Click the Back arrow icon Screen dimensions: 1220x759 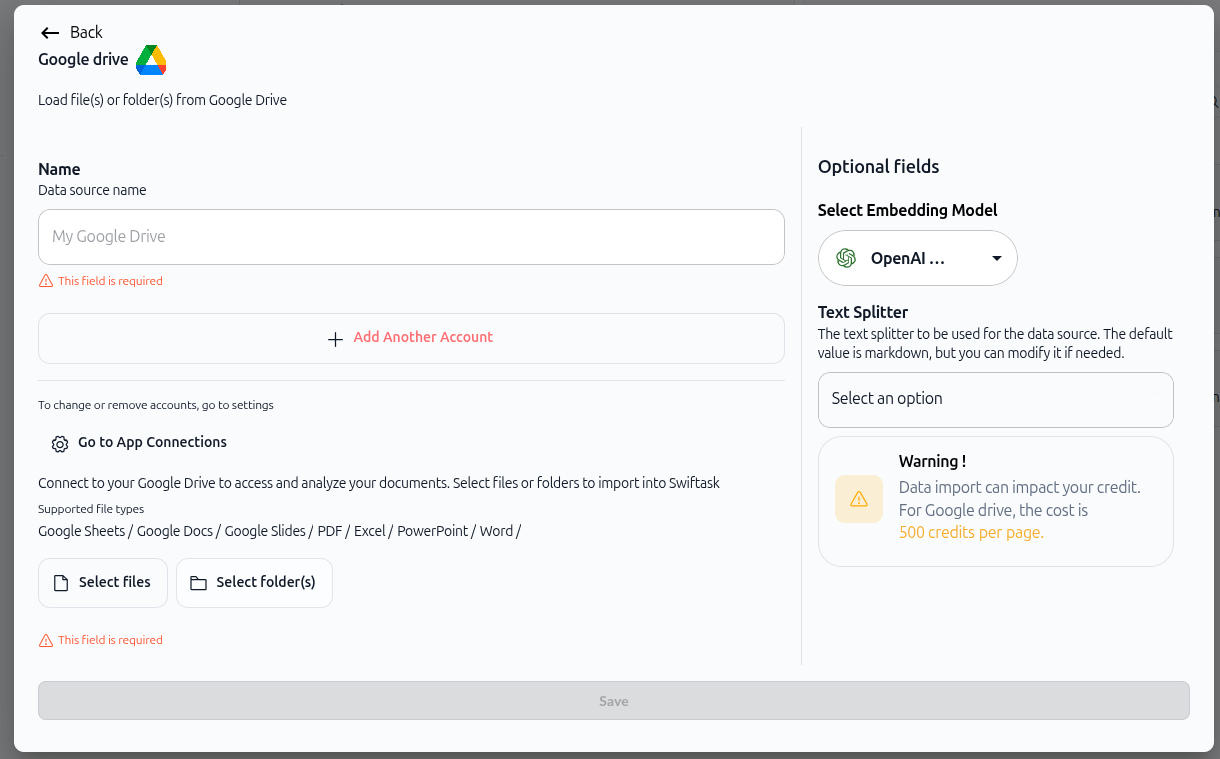(50, 33)
